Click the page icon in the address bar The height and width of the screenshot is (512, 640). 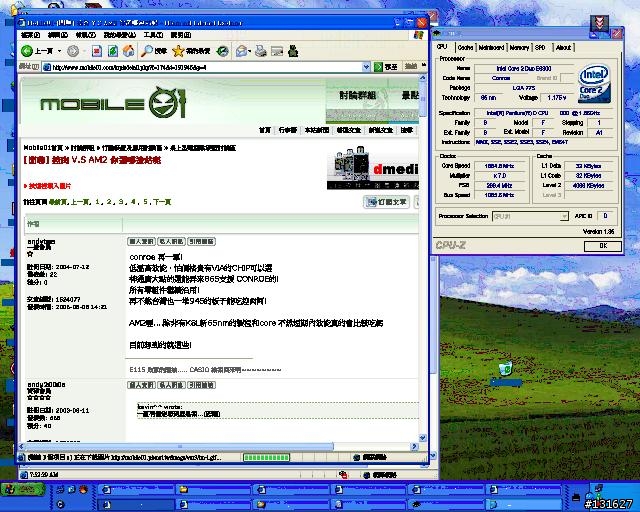pos(47,67)
